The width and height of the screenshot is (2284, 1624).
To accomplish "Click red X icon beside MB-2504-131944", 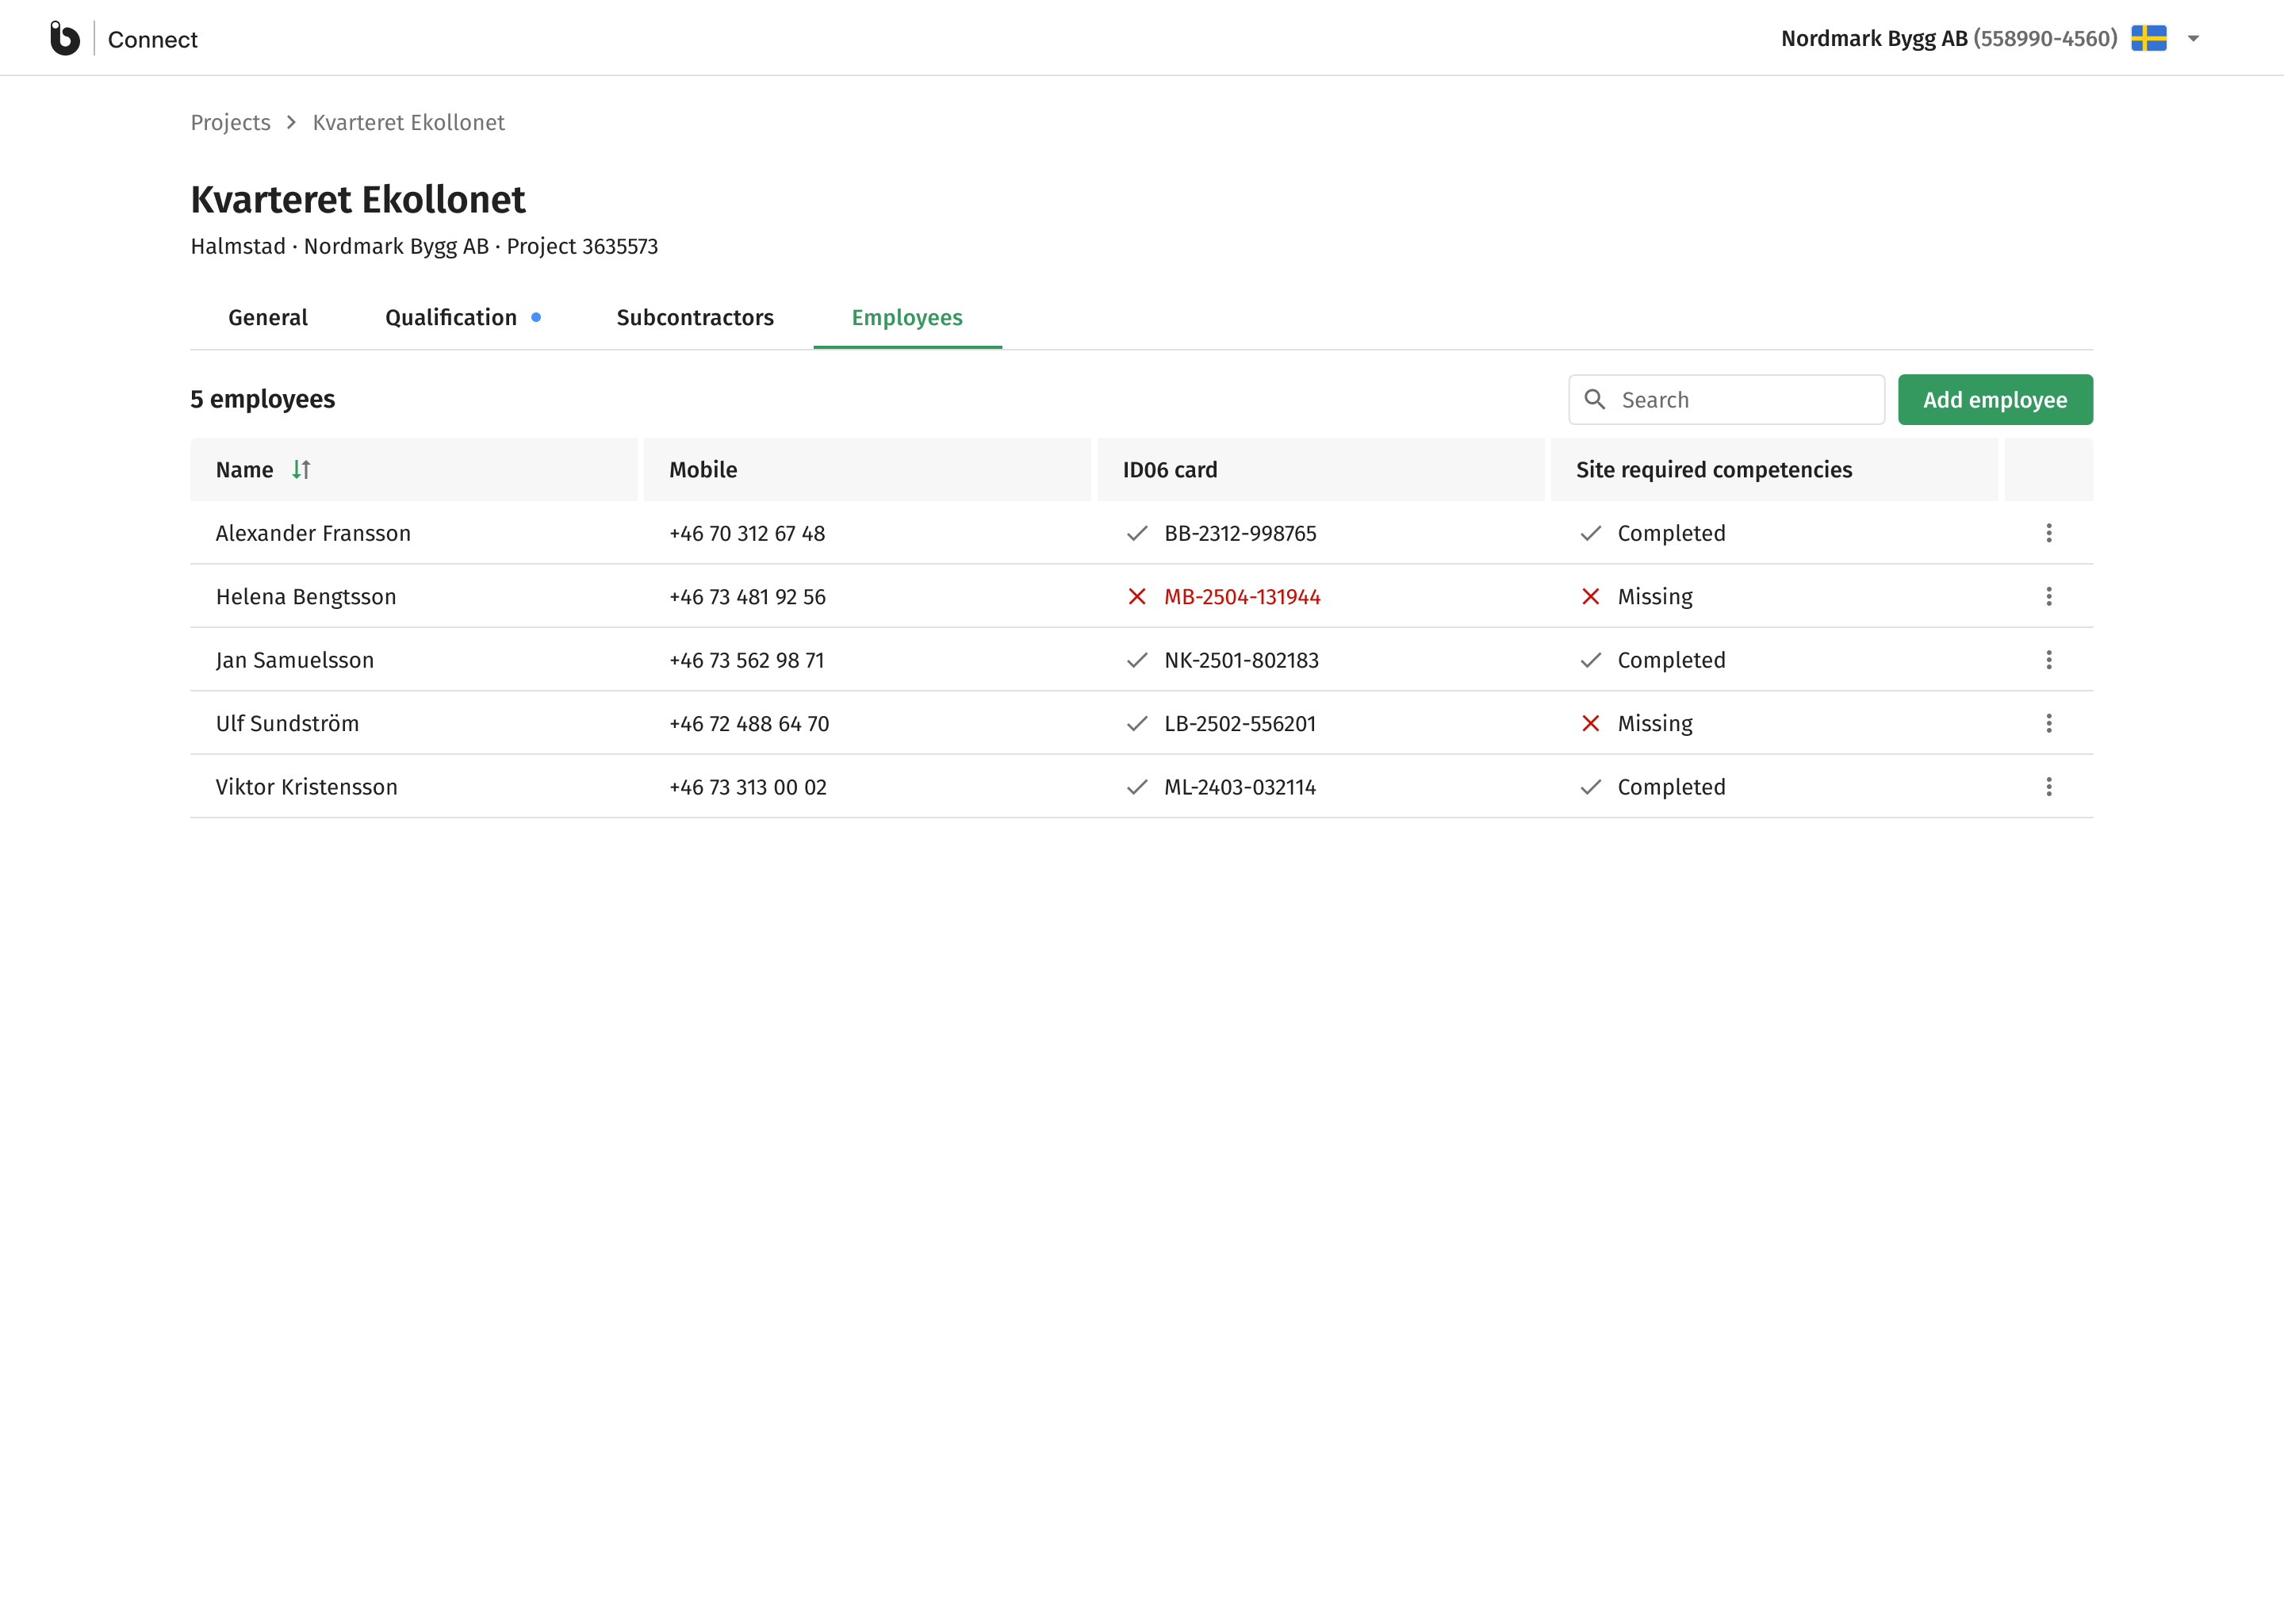I will 1137,597.
